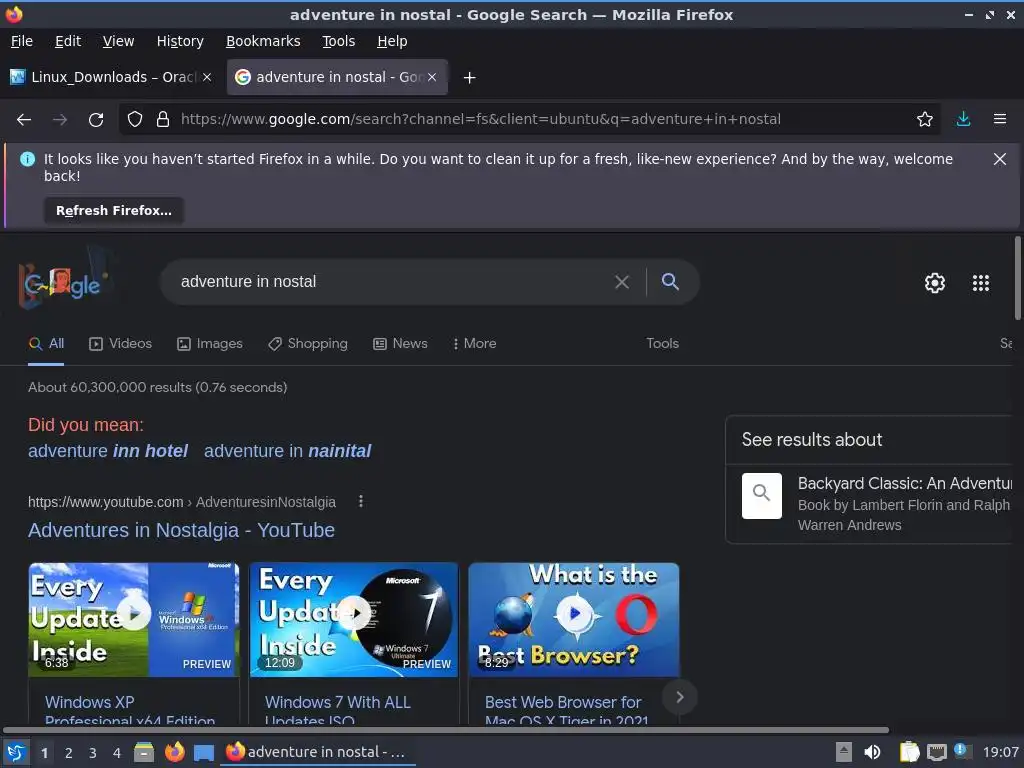Switch to News search results
1024x768 pixels.
(x=400, y=344)
